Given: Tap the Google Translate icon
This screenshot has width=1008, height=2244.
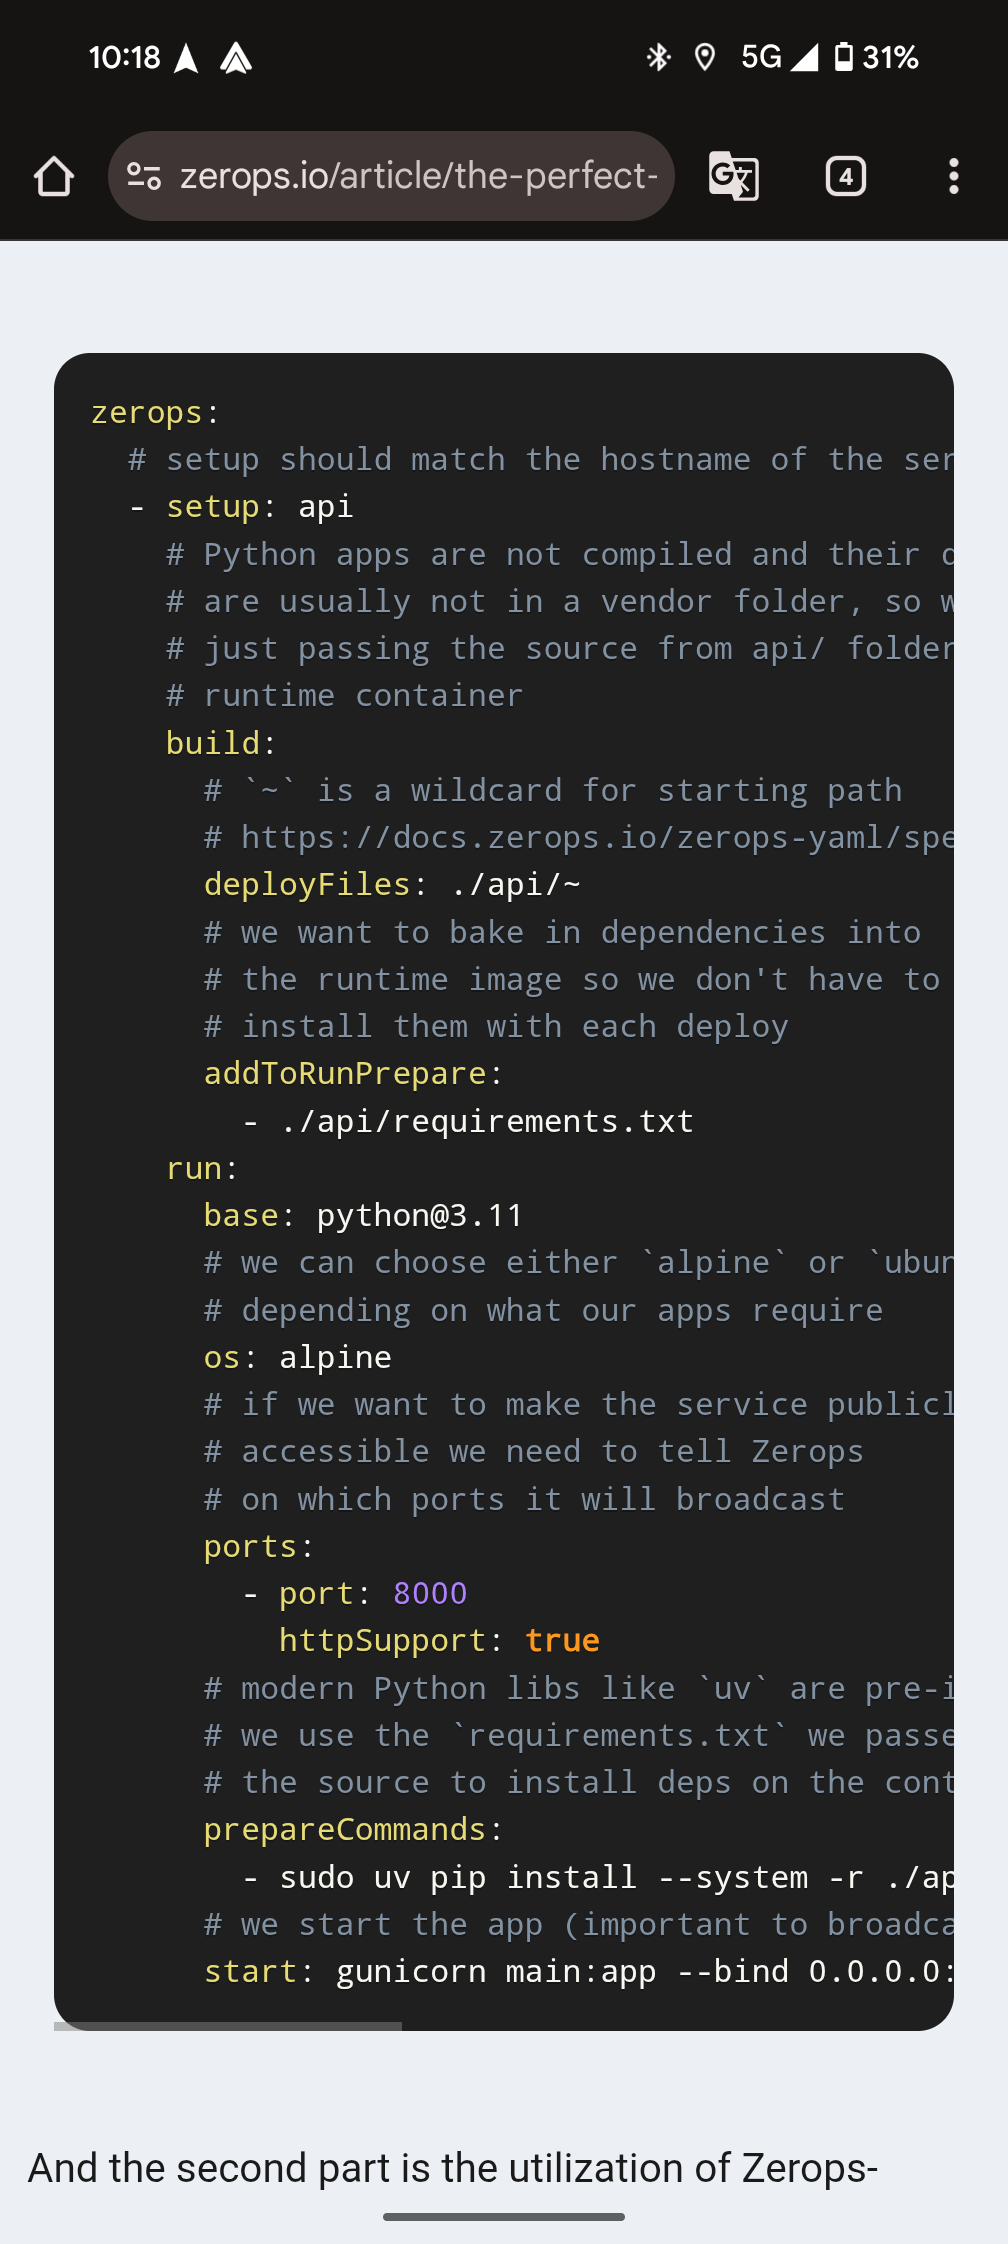Looking at the screenshot, I should pyautogui.click(x=734, y=176).
